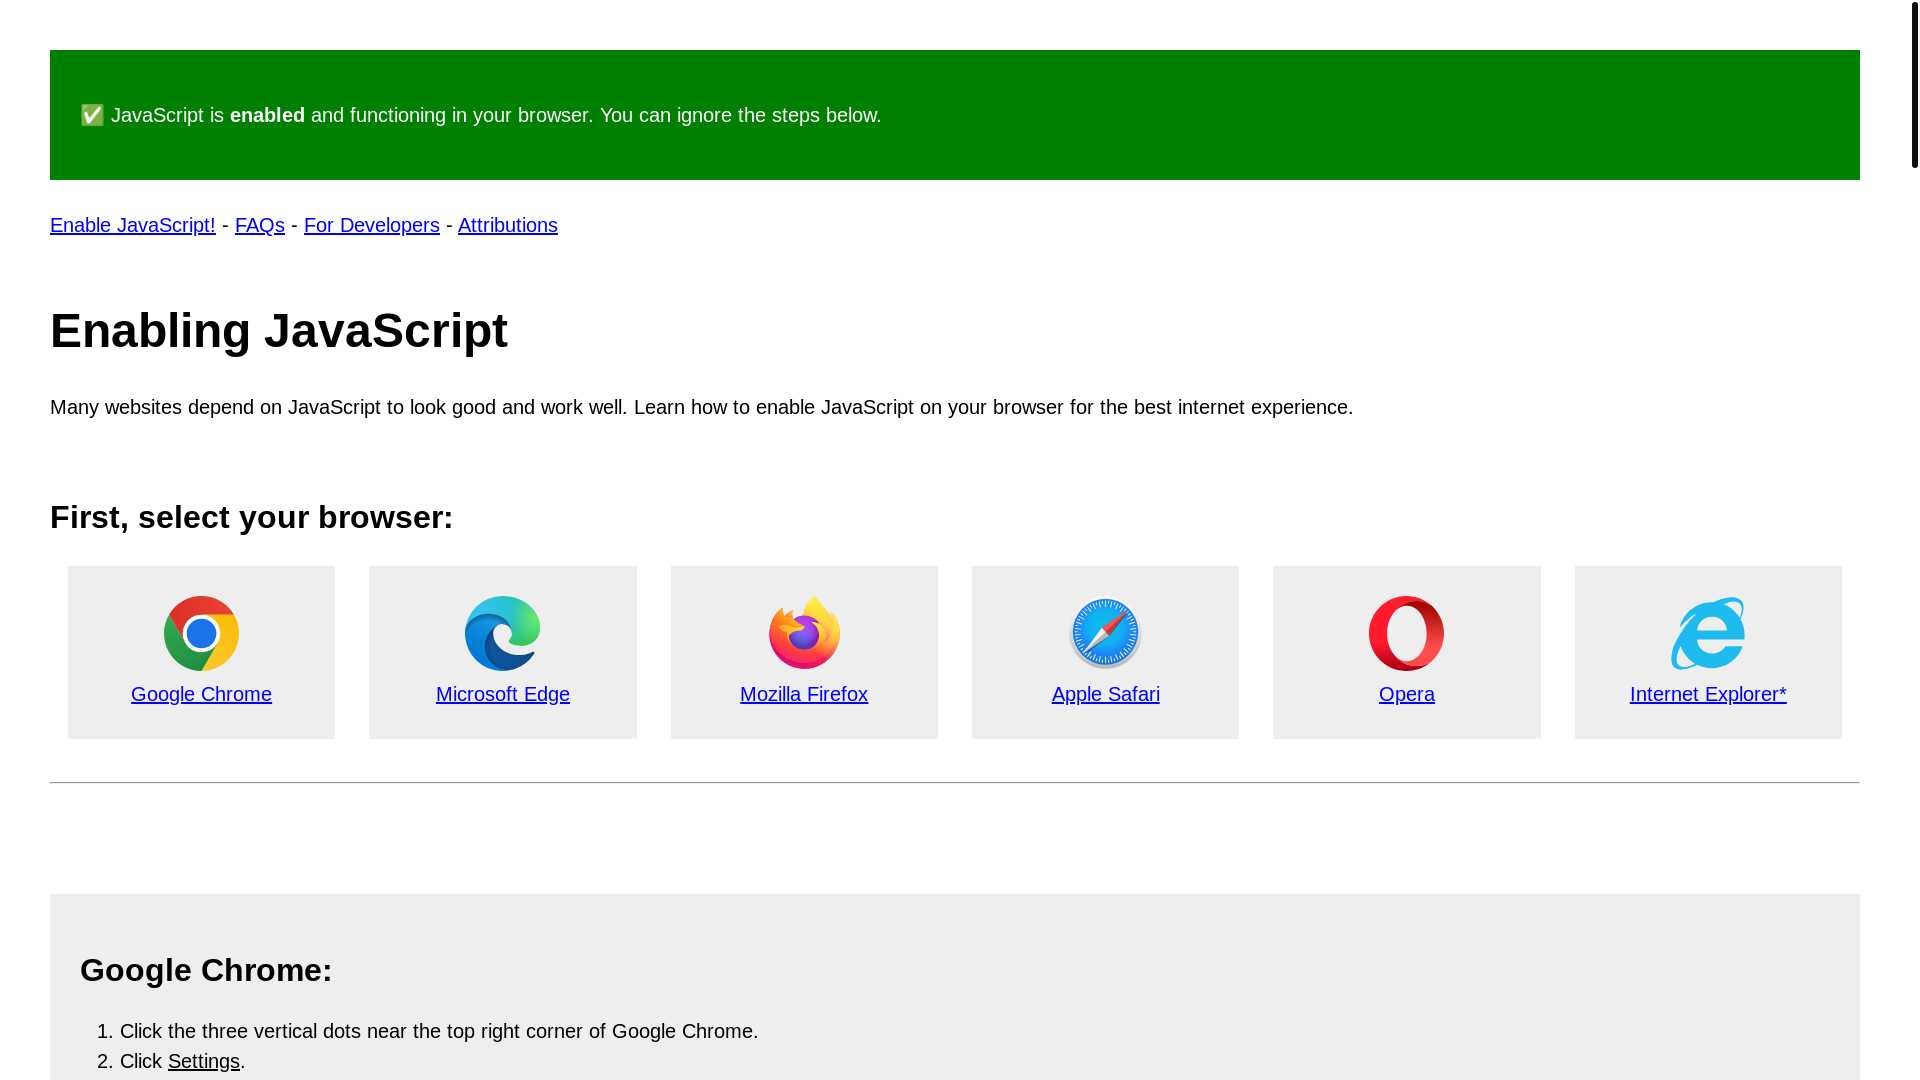This screenshot has height=1080, width=1920.
Task: Click step one about three vertical dots
Action: click(x=439, y=1031)
